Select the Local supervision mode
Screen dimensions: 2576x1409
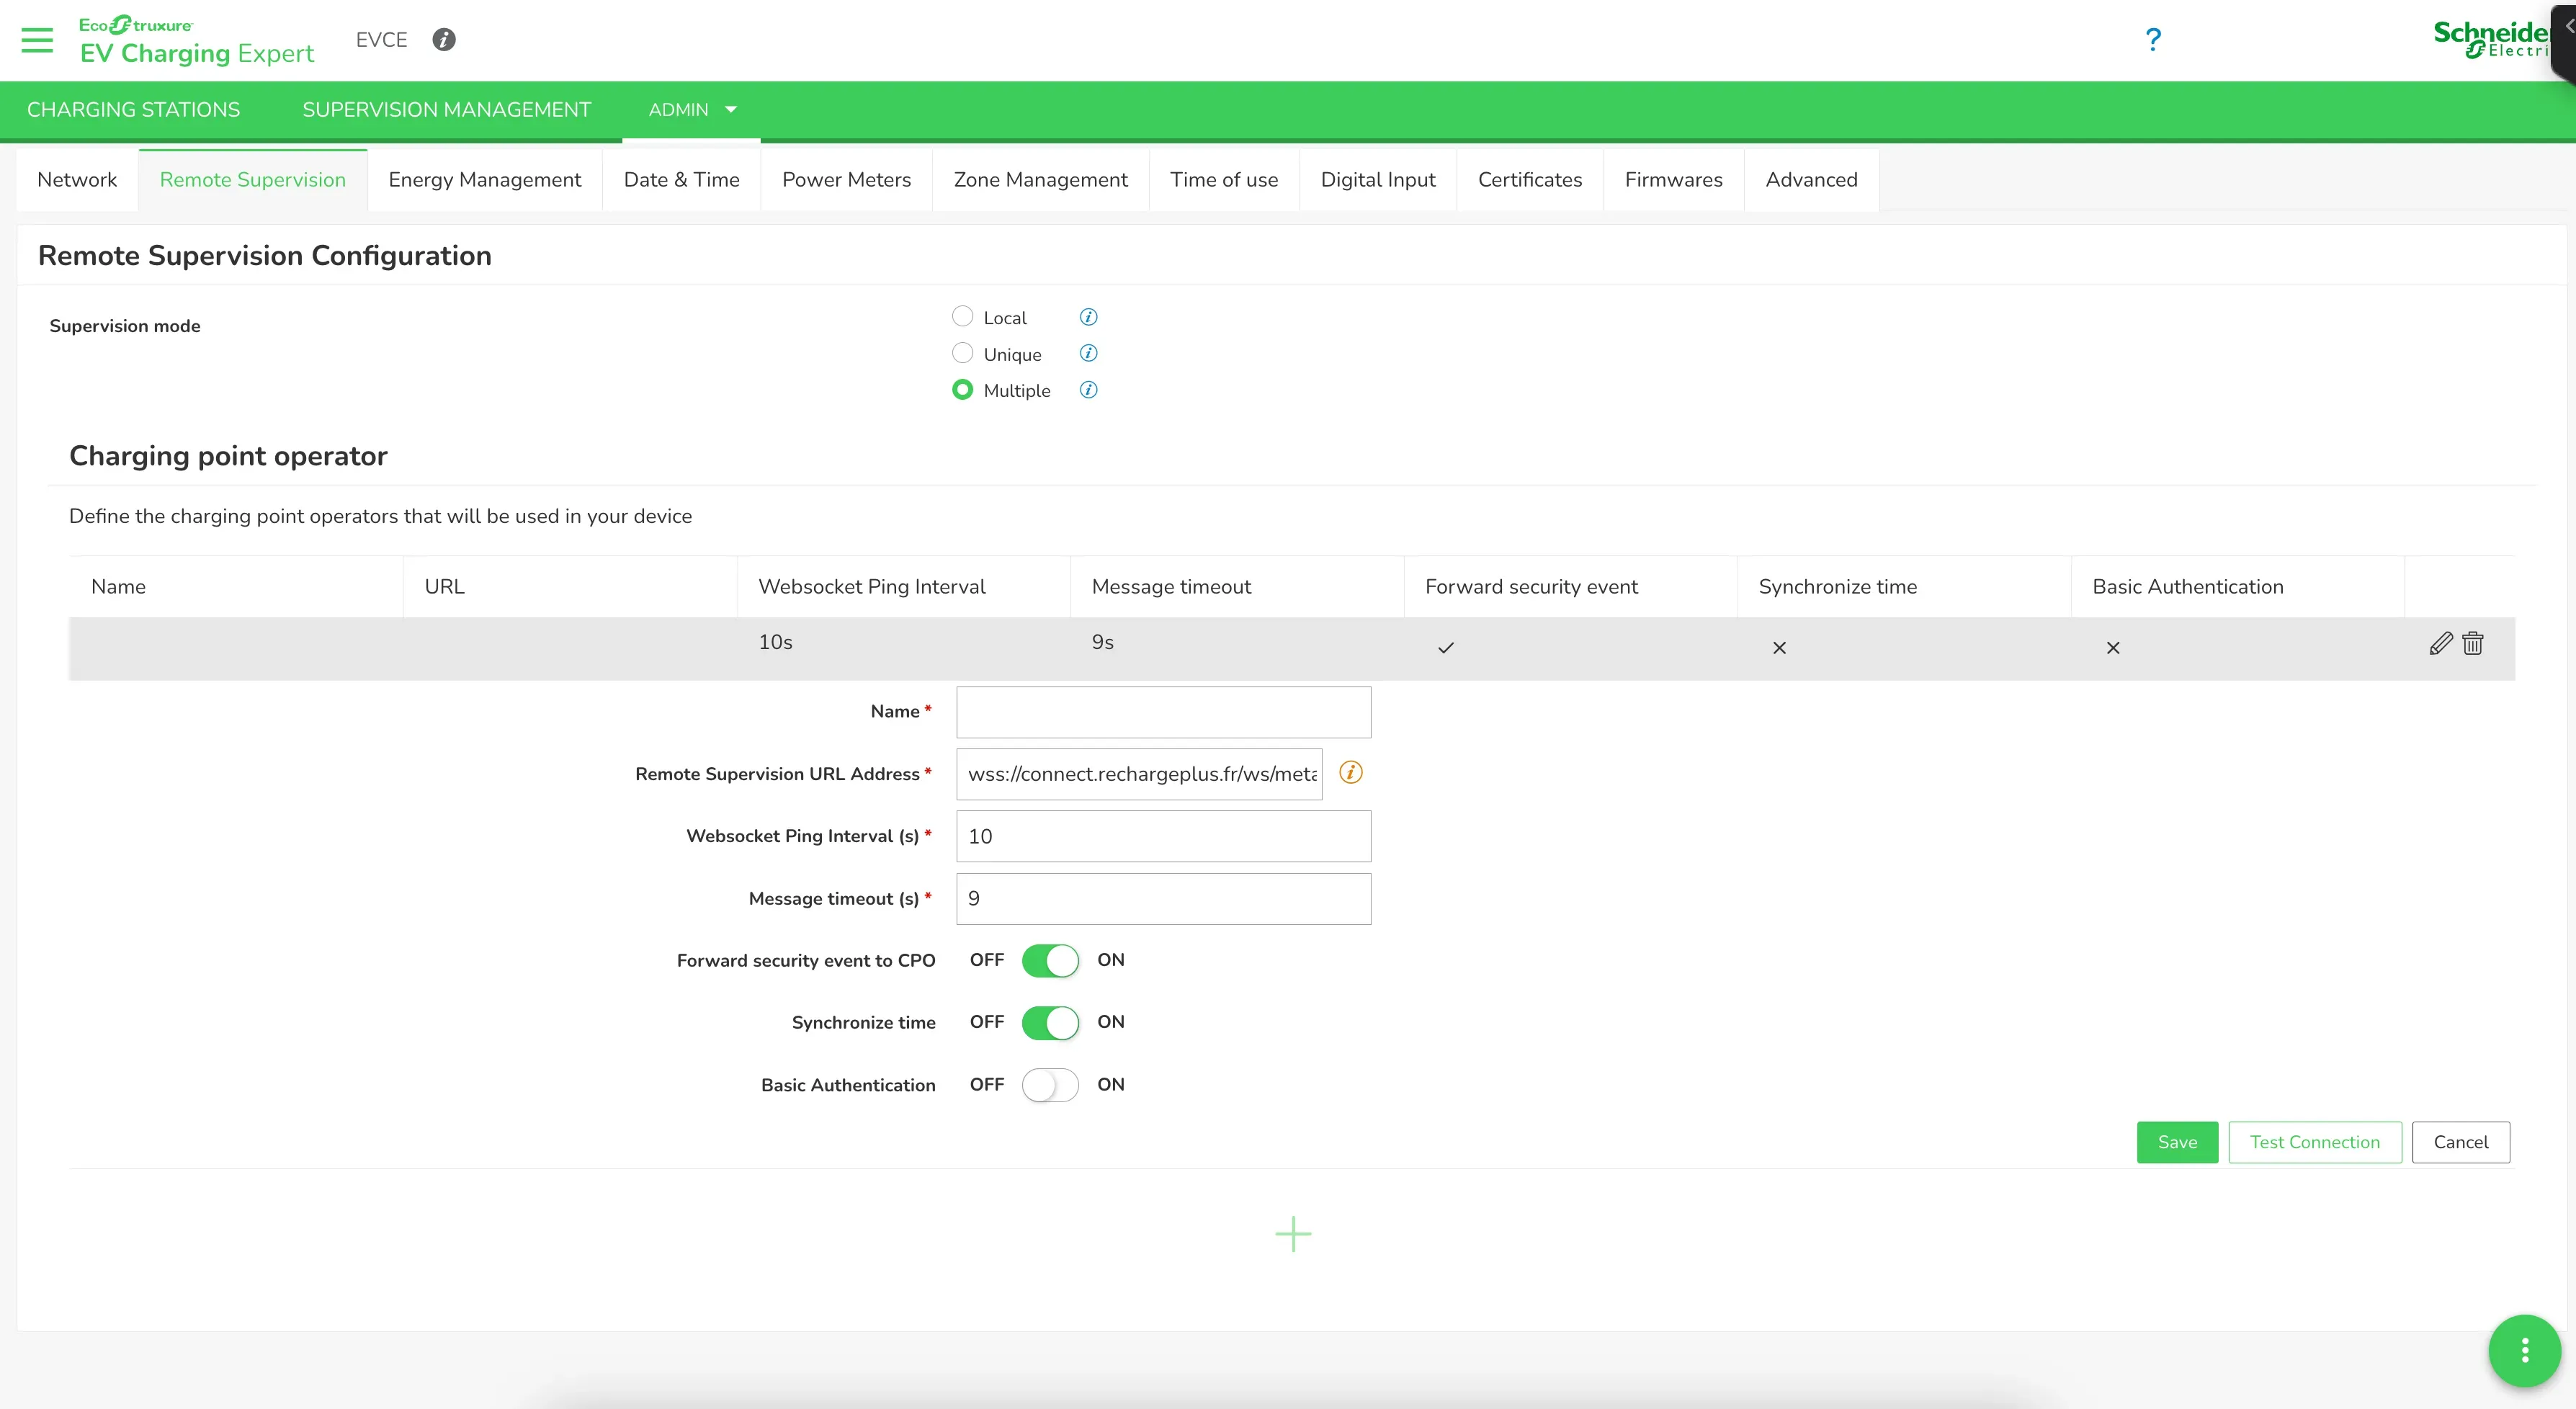pos(962,316)
